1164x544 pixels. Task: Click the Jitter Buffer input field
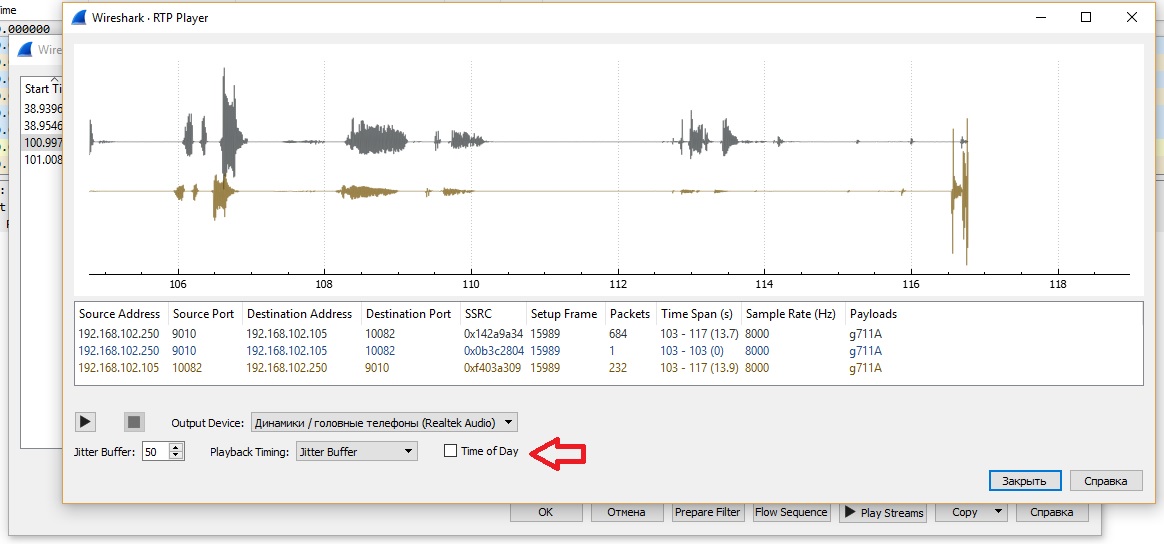point(155,452)
